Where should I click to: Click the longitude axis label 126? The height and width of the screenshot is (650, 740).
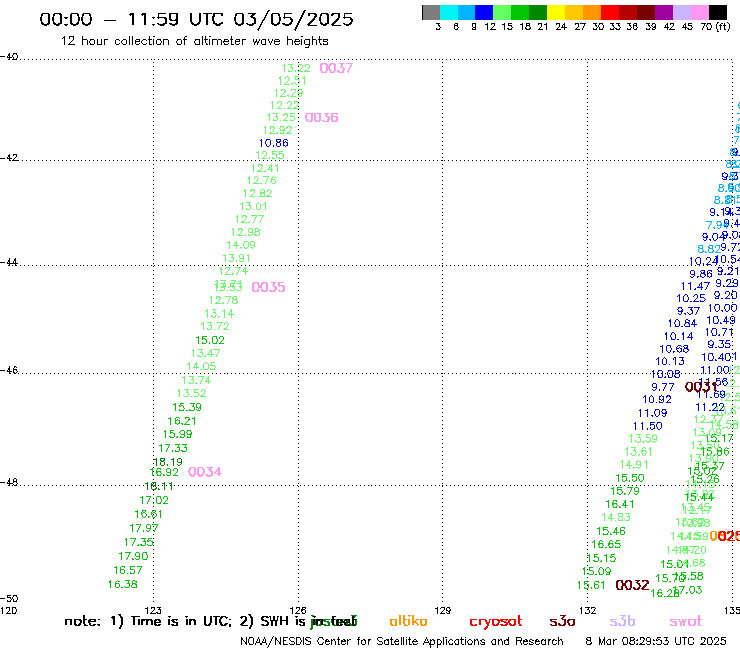(298, 610)
